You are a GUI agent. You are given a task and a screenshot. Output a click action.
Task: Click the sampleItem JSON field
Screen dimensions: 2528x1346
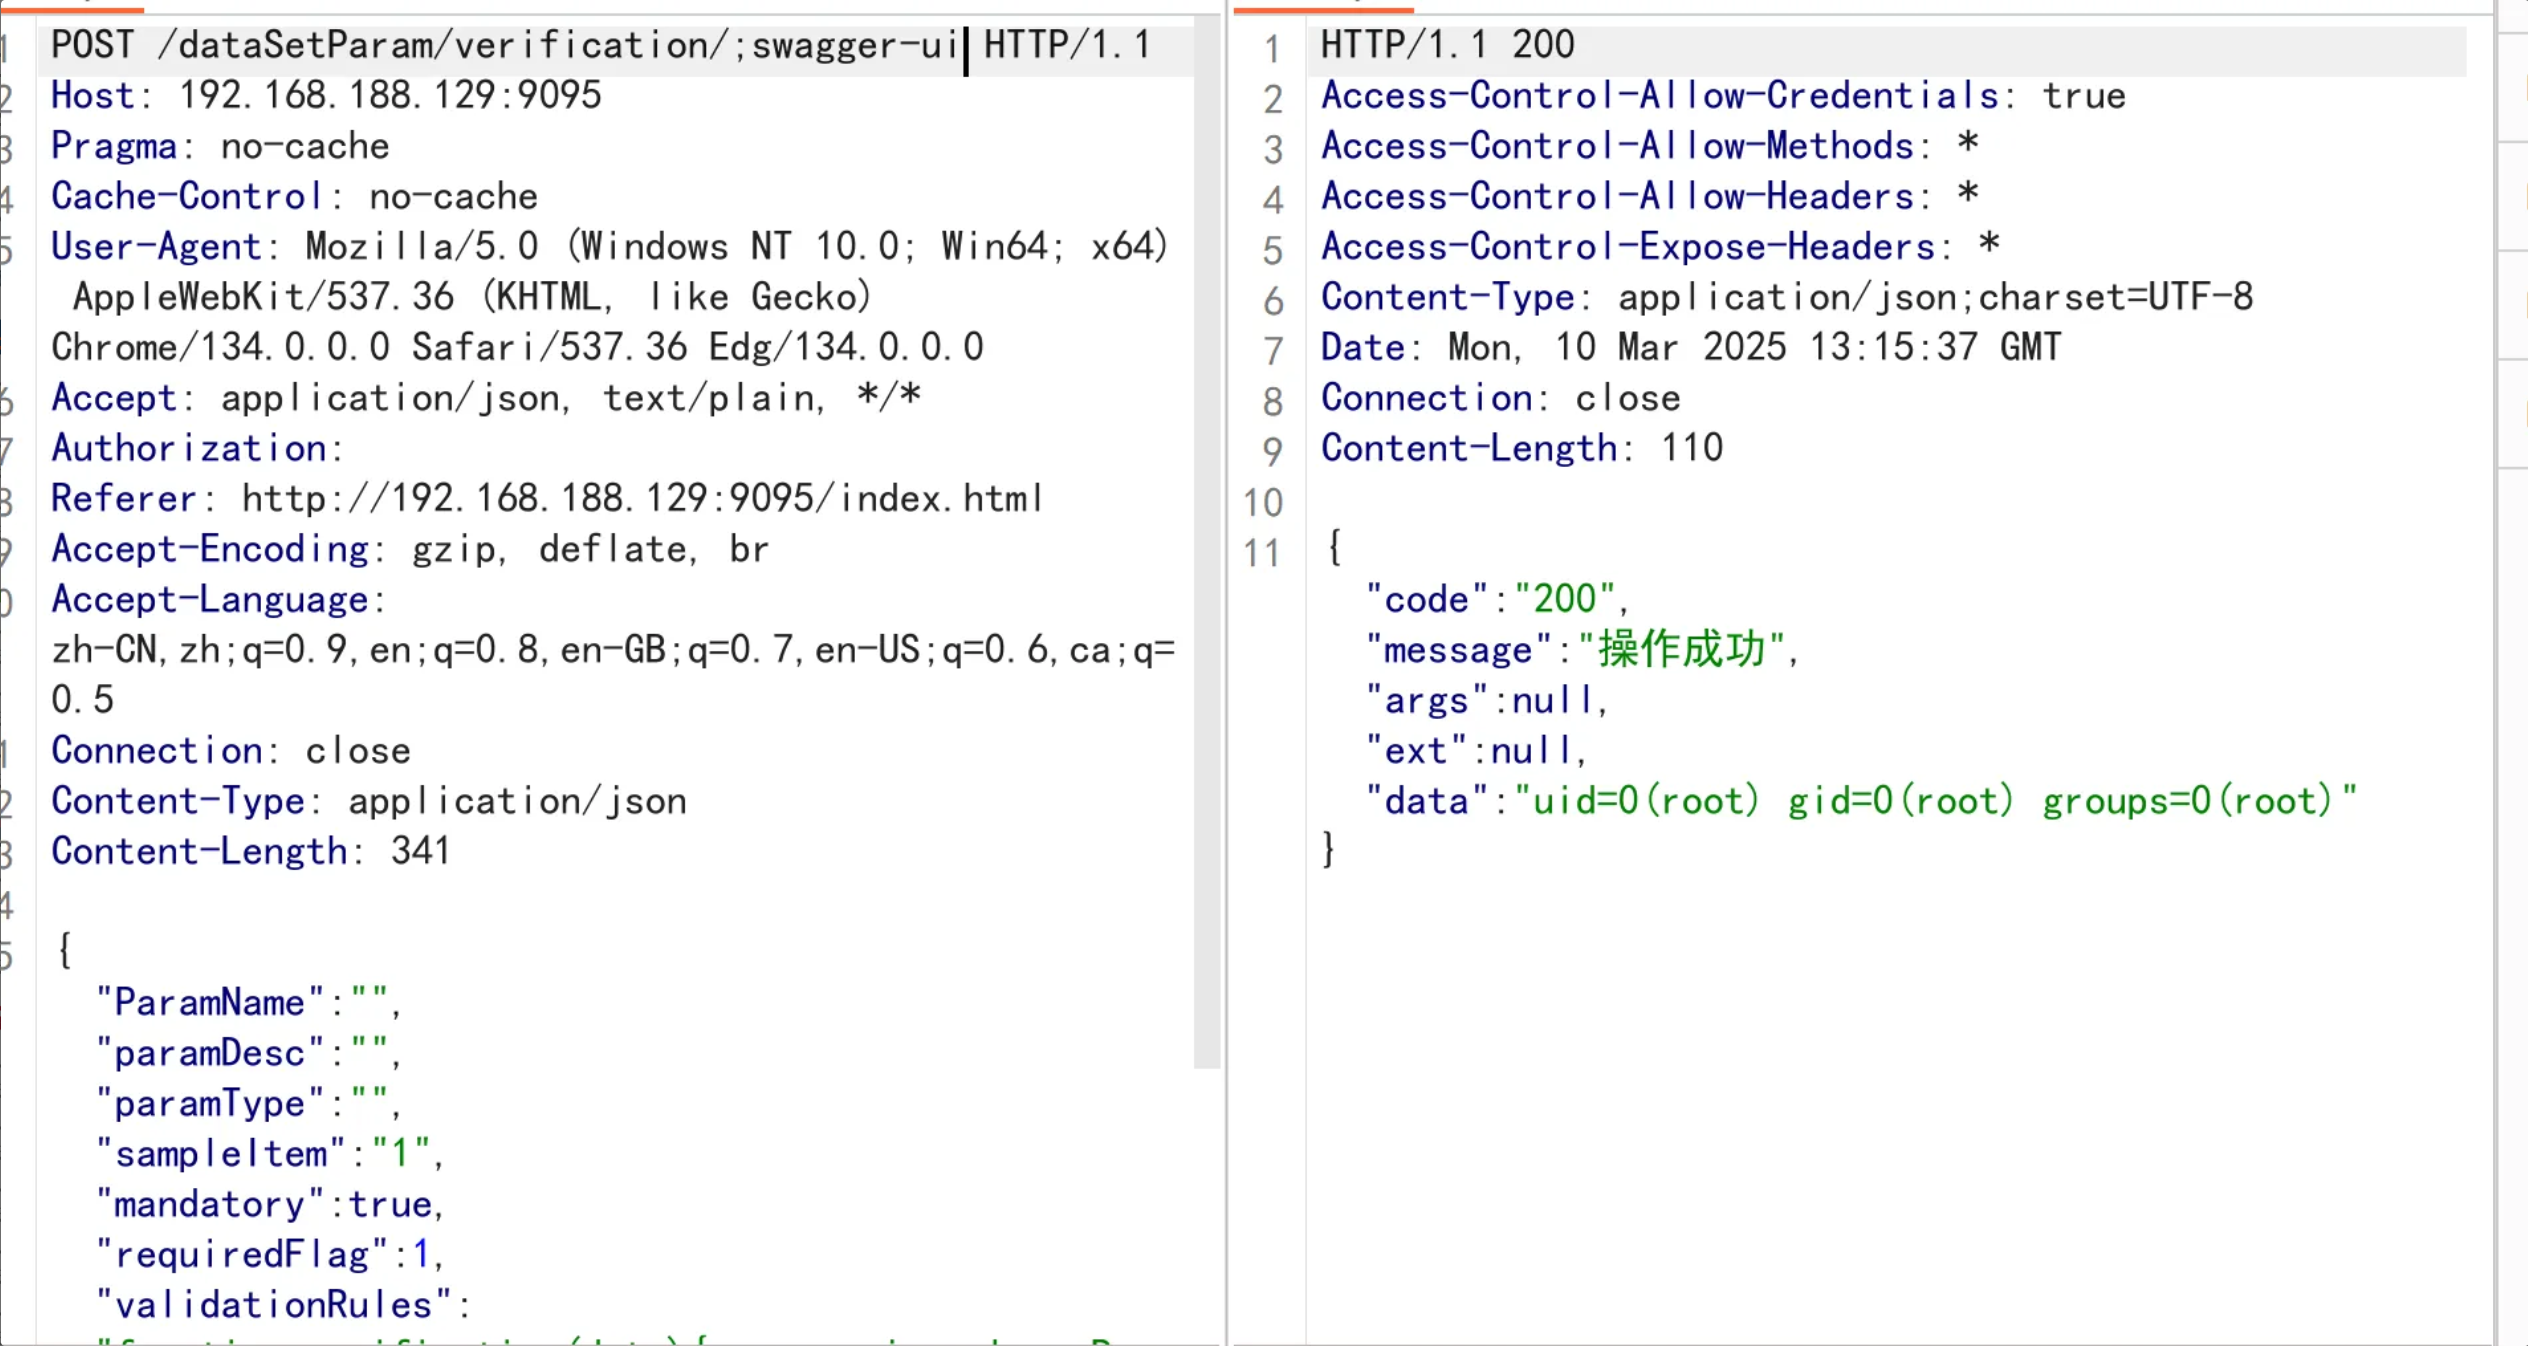click(x=268, y=1154)
